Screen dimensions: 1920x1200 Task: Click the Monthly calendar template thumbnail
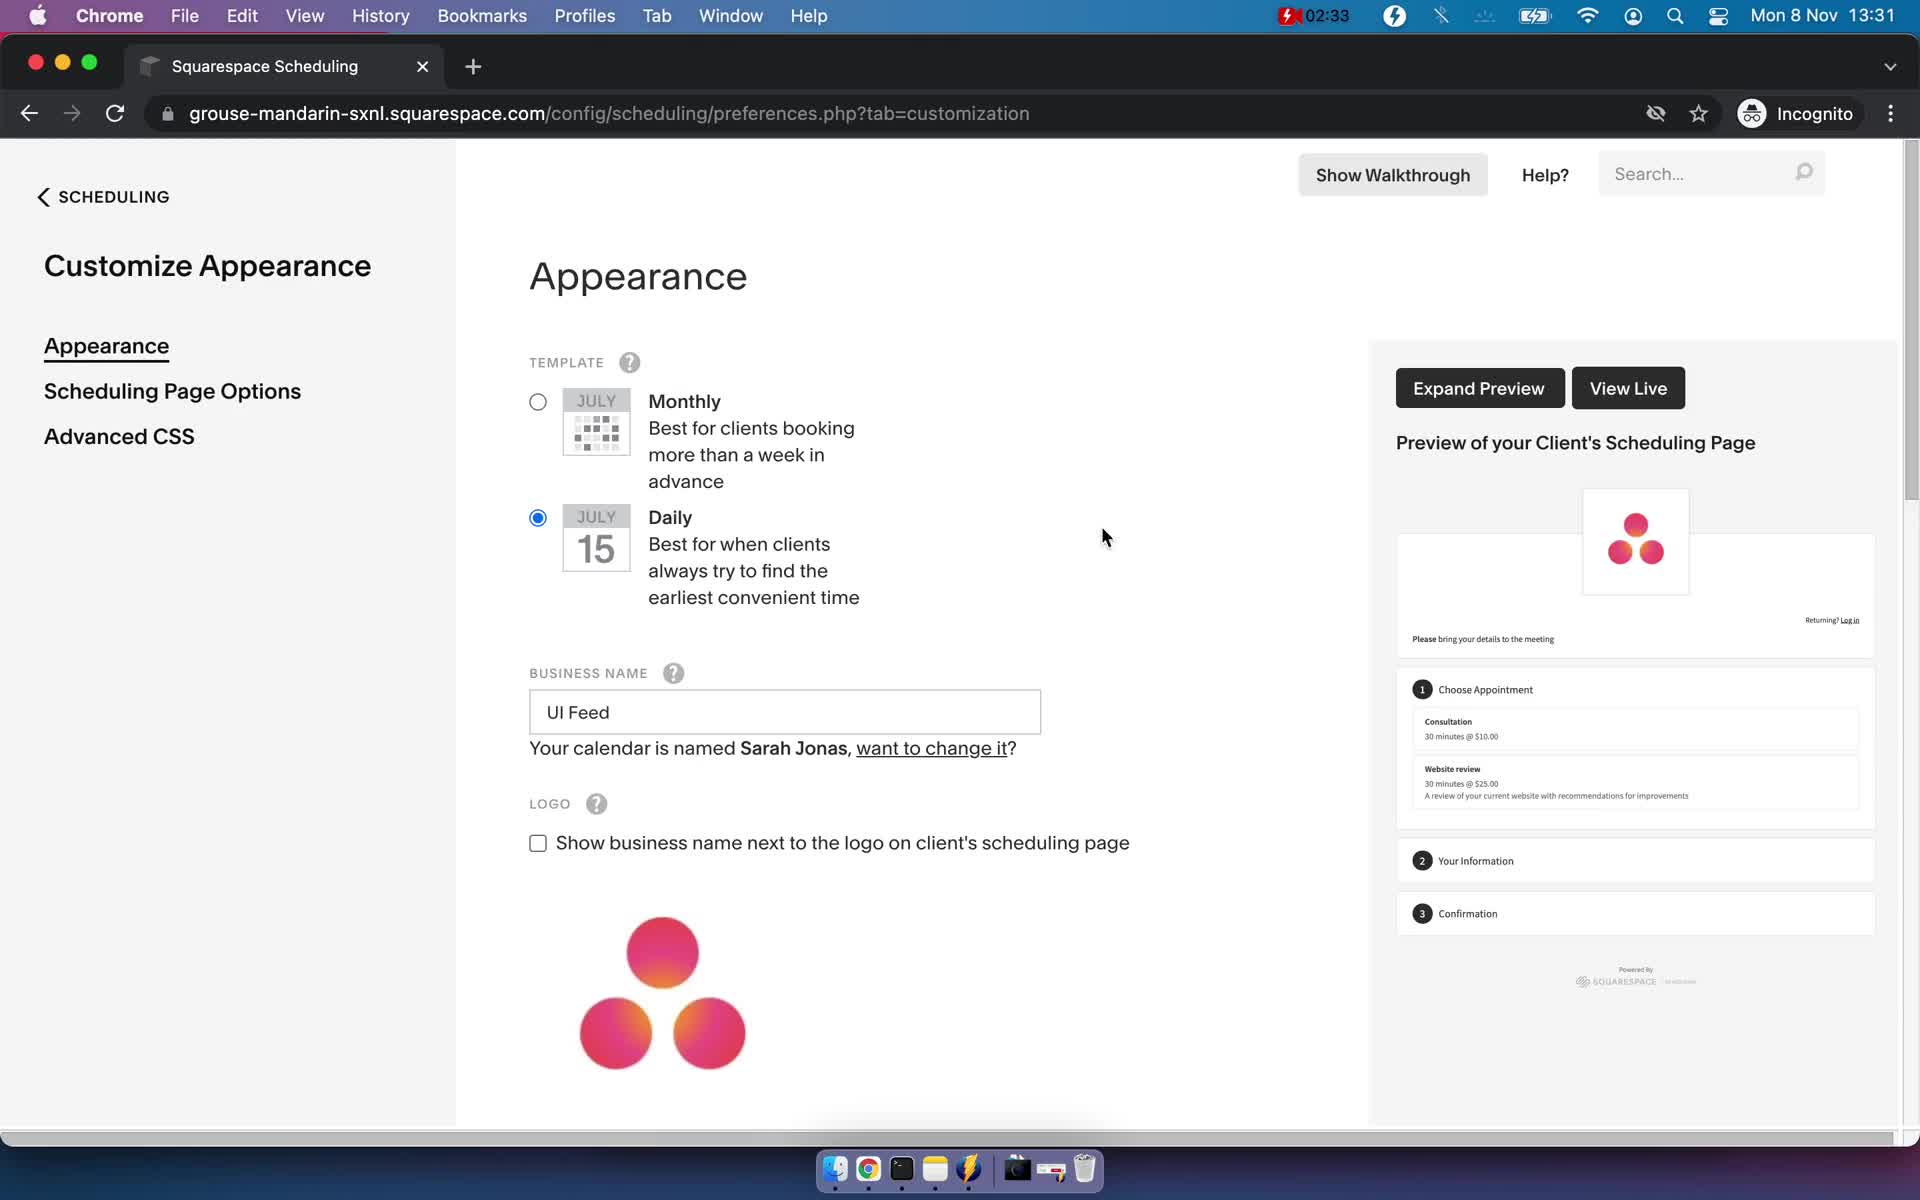[596, 422]
